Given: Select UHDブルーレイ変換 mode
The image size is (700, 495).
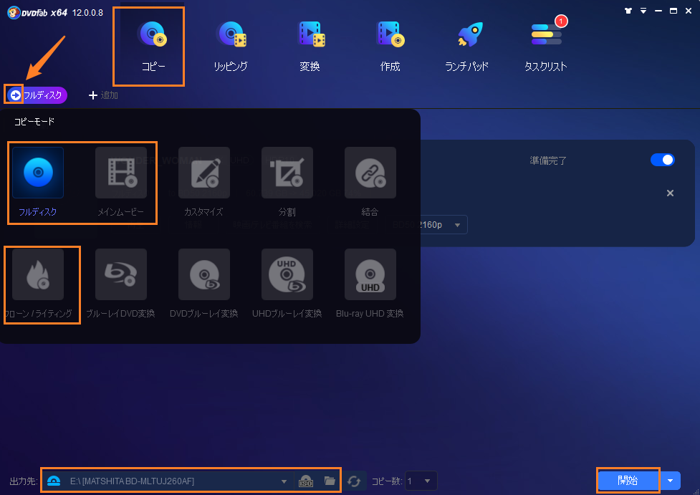Looking at the screenshot, I should click(x=287, y=274).
